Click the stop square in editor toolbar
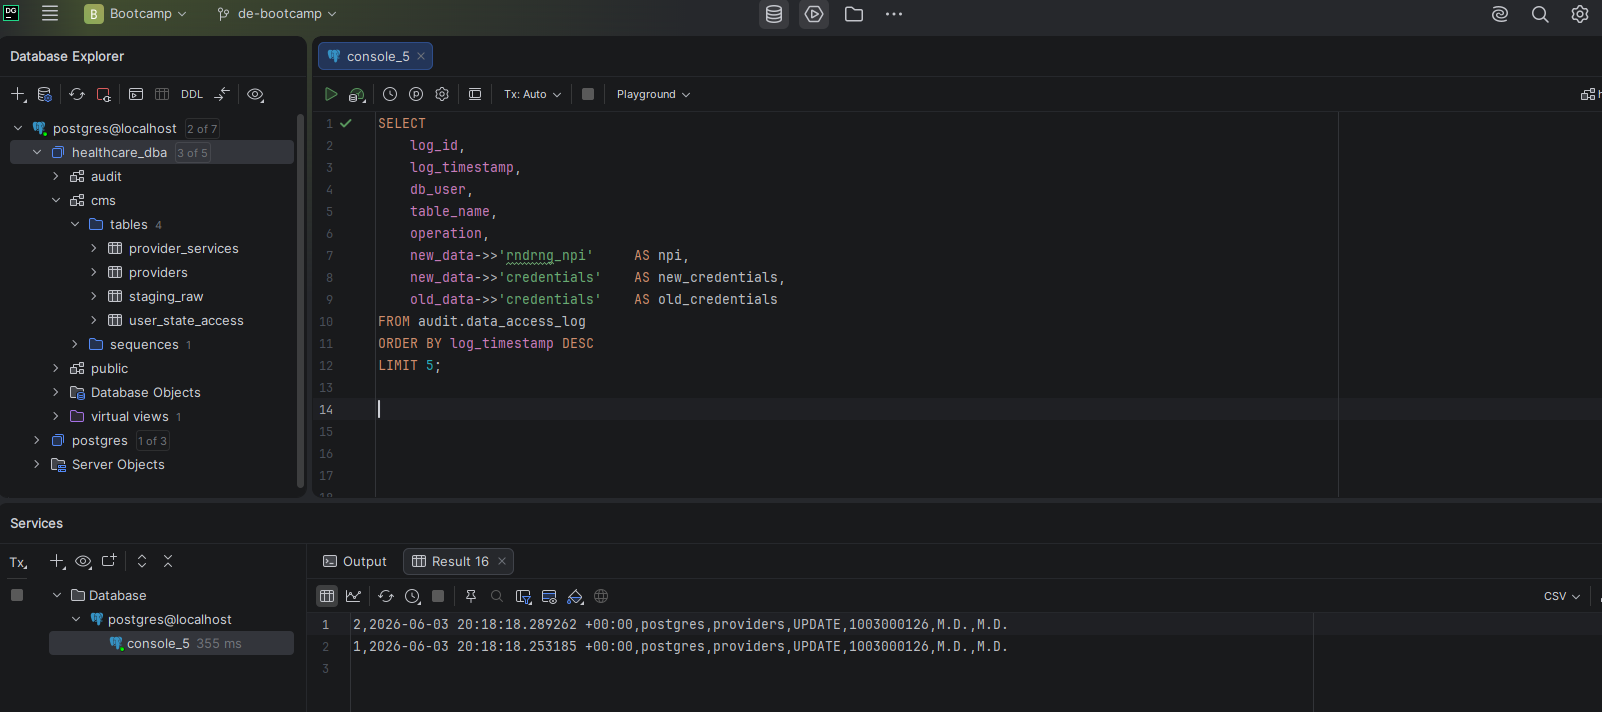The width and height of the screenshot is (1602, 712). point(588,94)
